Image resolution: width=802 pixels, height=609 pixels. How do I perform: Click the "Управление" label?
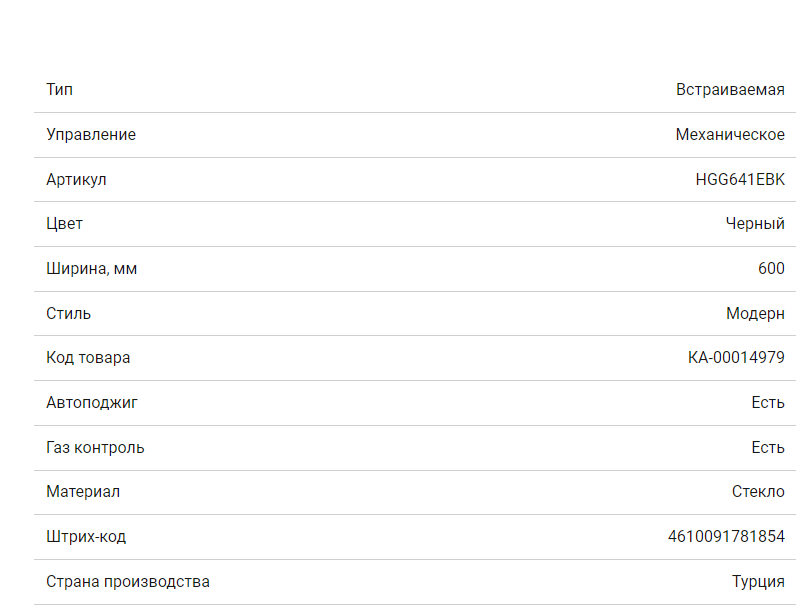click(91, 135)
